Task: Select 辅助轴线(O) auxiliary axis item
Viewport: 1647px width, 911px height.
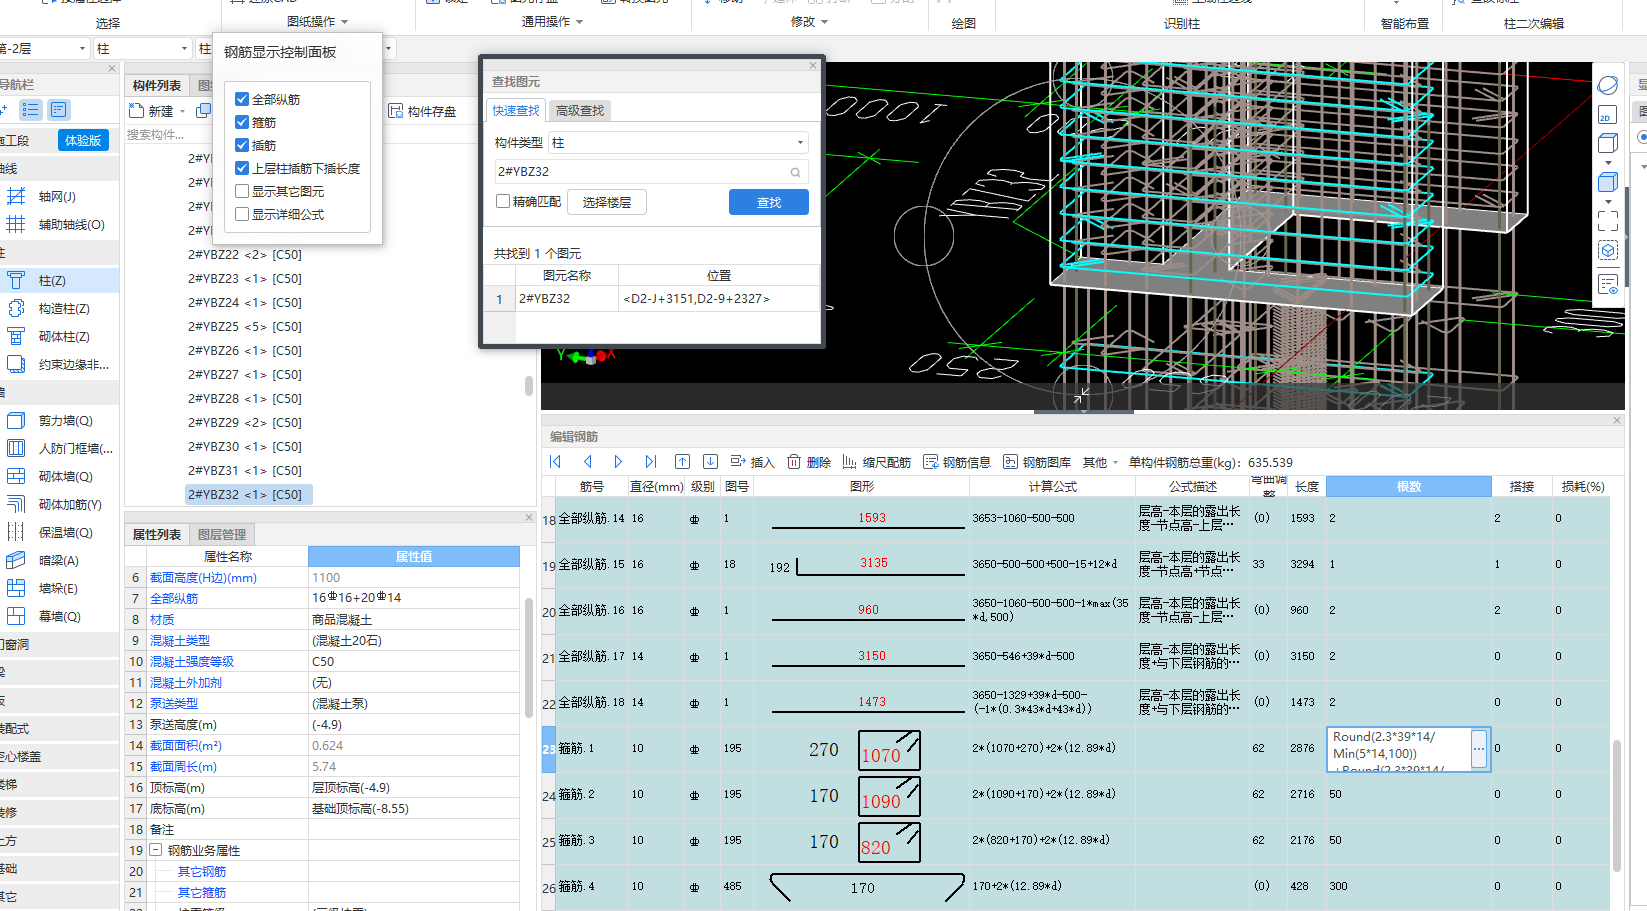Action: (x=57, y=225)
